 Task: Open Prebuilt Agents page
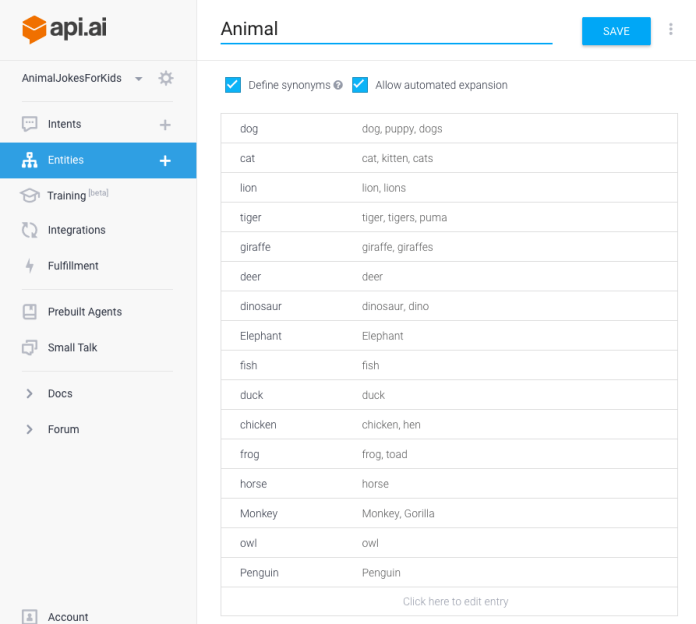(84, 312)
